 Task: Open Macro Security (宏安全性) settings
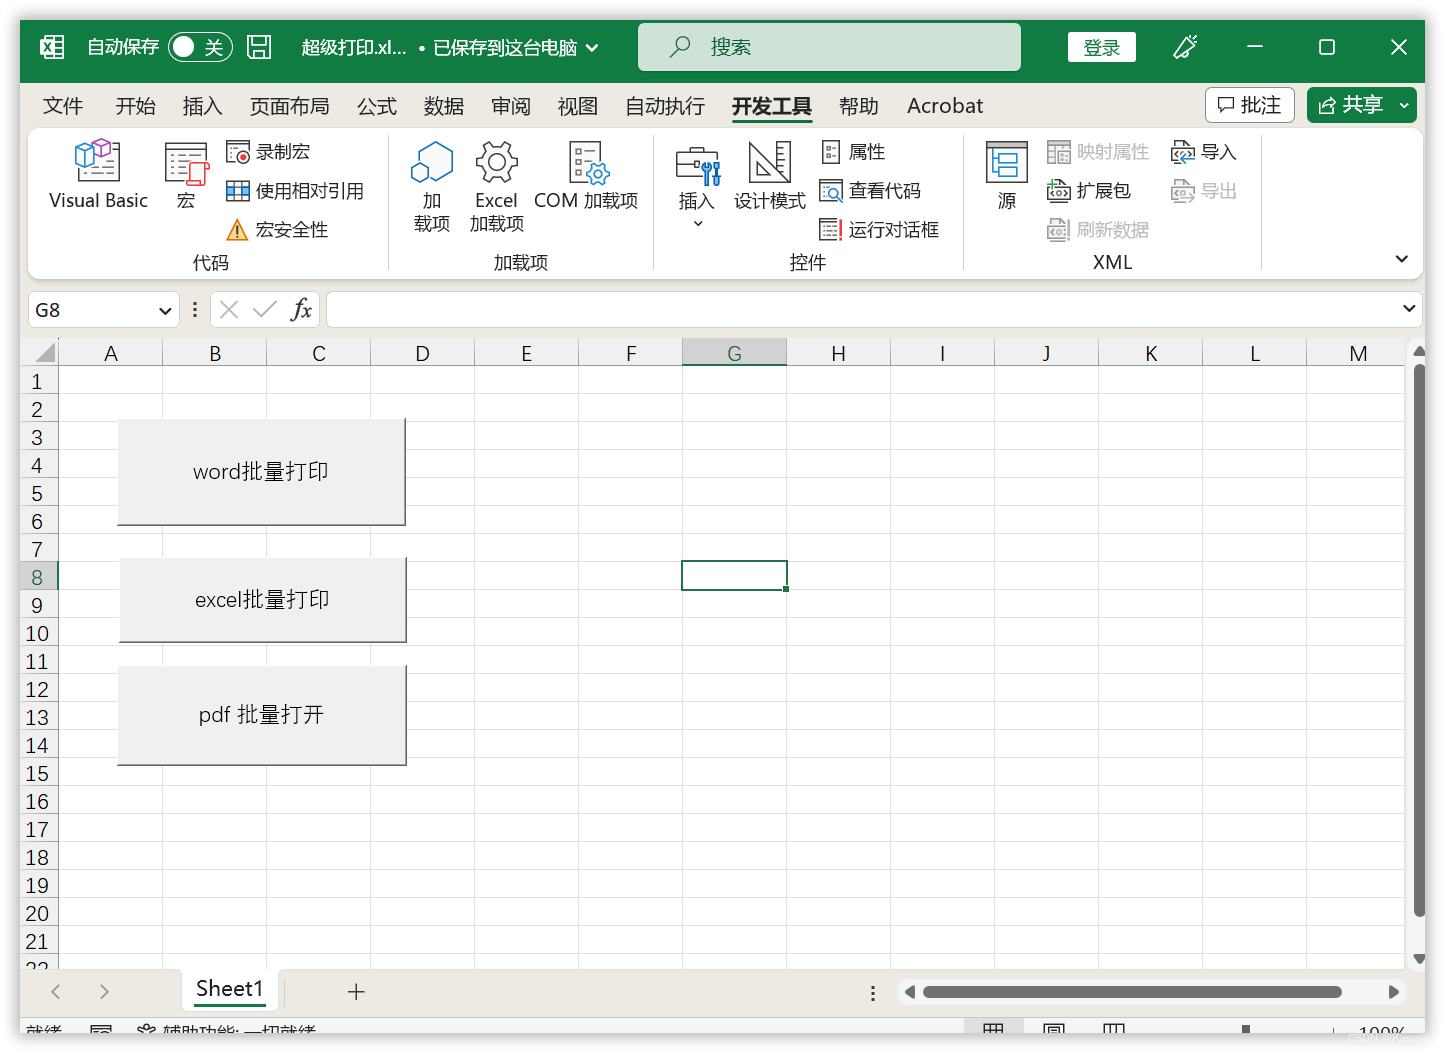(277, 230)
